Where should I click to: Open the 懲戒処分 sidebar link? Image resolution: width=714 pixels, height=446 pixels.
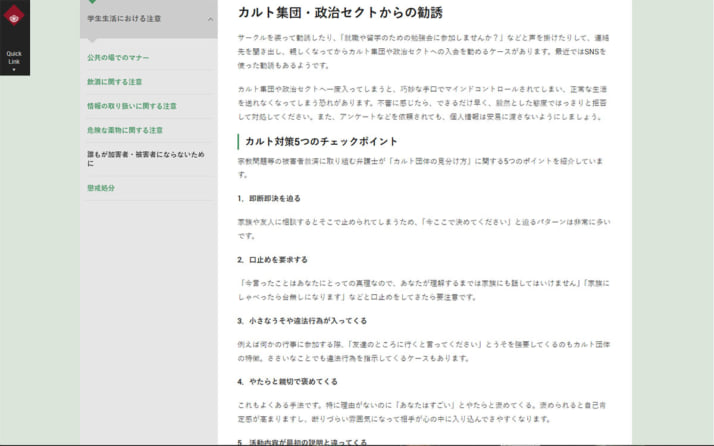point(101,188)
